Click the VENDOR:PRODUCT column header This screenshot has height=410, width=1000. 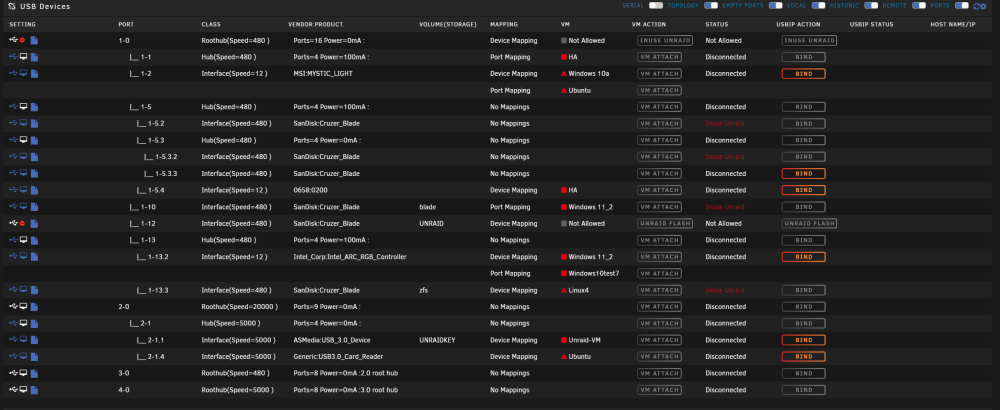coord(316,24)
